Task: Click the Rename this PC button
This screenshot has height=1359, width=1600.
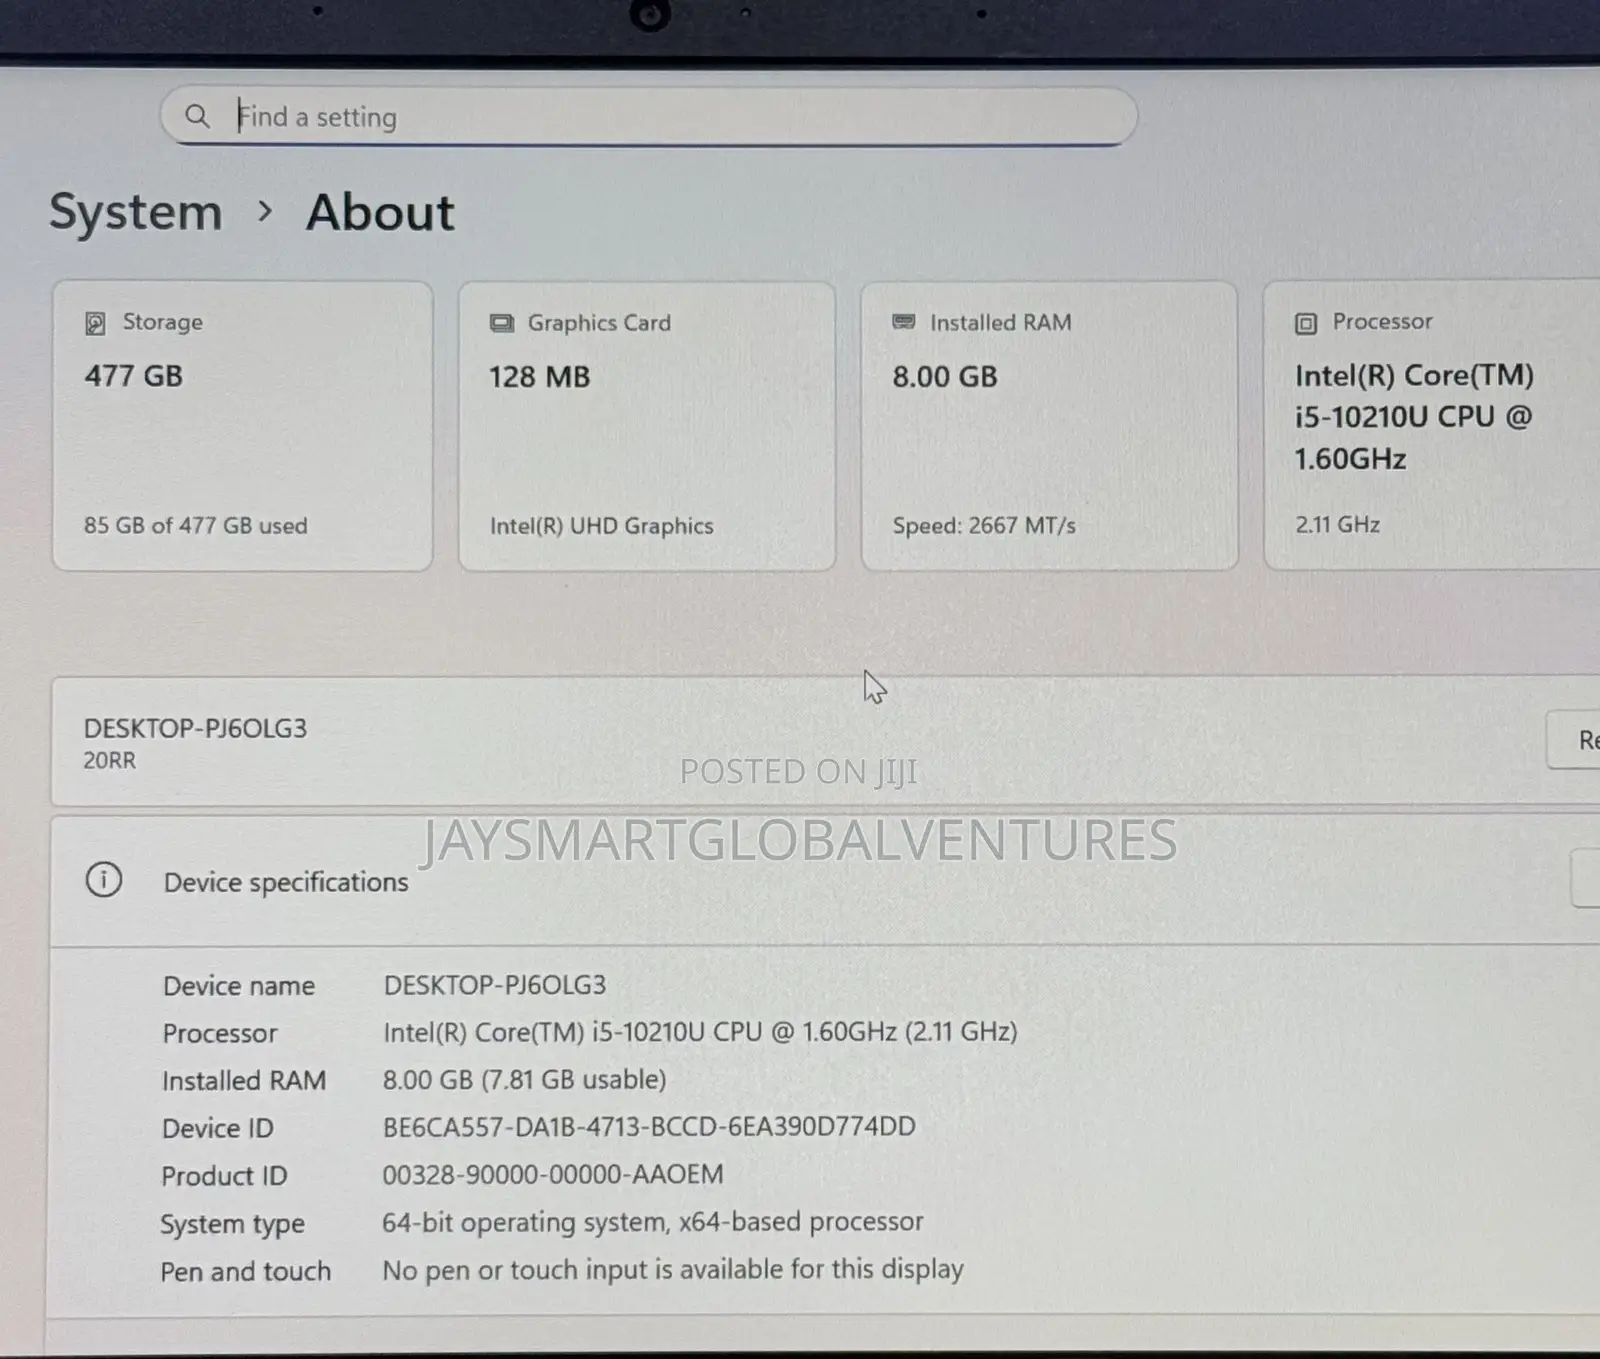Action: 1574,740
